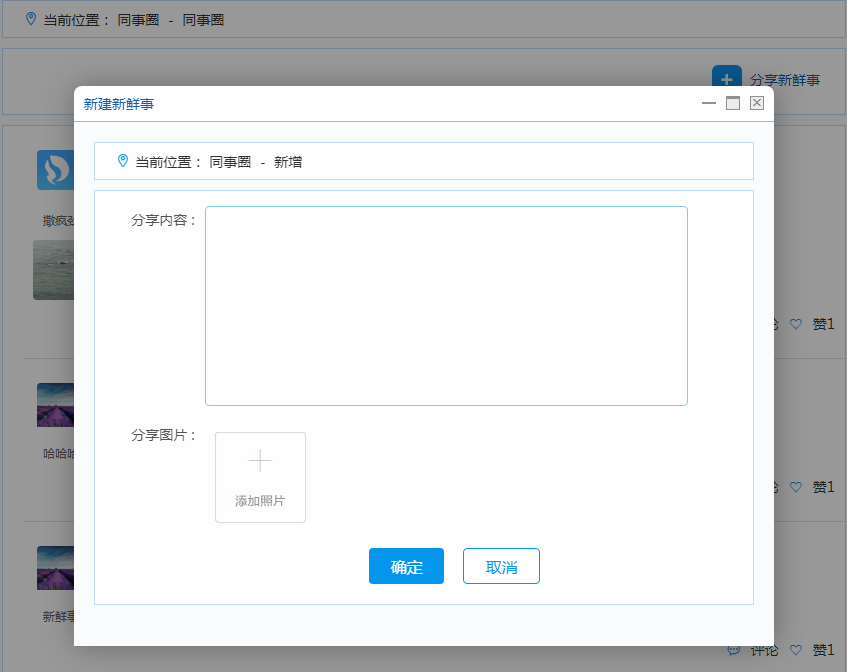Click the heart icon on the bottom post

click(x=796, y=650)
